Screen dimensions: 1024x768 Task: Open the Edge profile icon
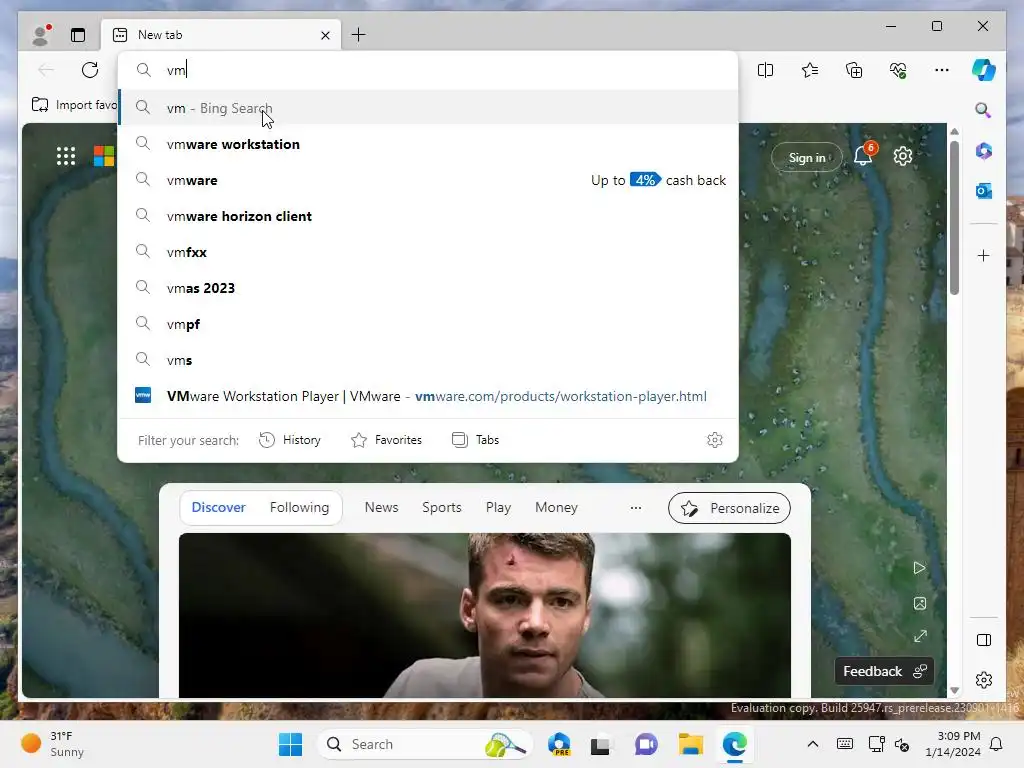pos(41,35)
